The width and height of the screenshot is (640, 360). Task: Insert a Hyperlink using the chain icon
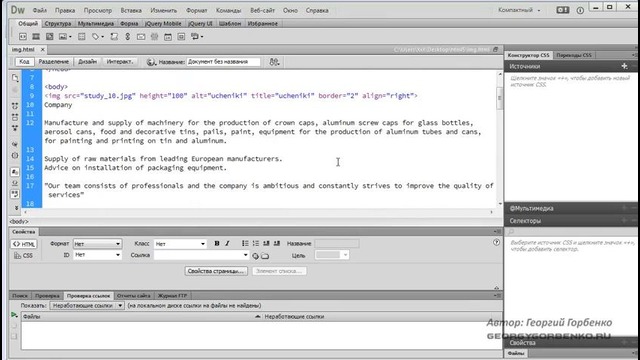pos(127,37)
